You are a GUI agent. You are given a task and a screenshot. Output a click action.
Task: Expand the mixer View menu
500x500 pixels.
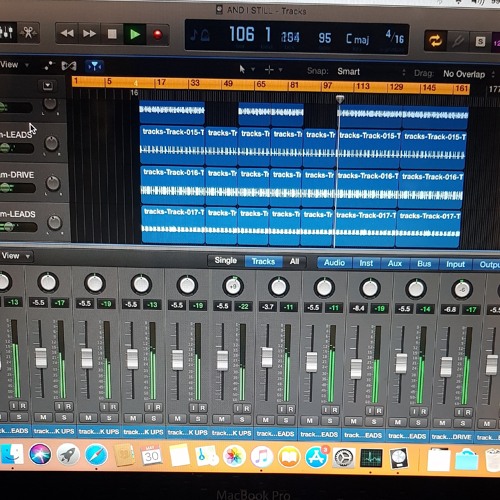pyautogui.click(x=16, y=256)
